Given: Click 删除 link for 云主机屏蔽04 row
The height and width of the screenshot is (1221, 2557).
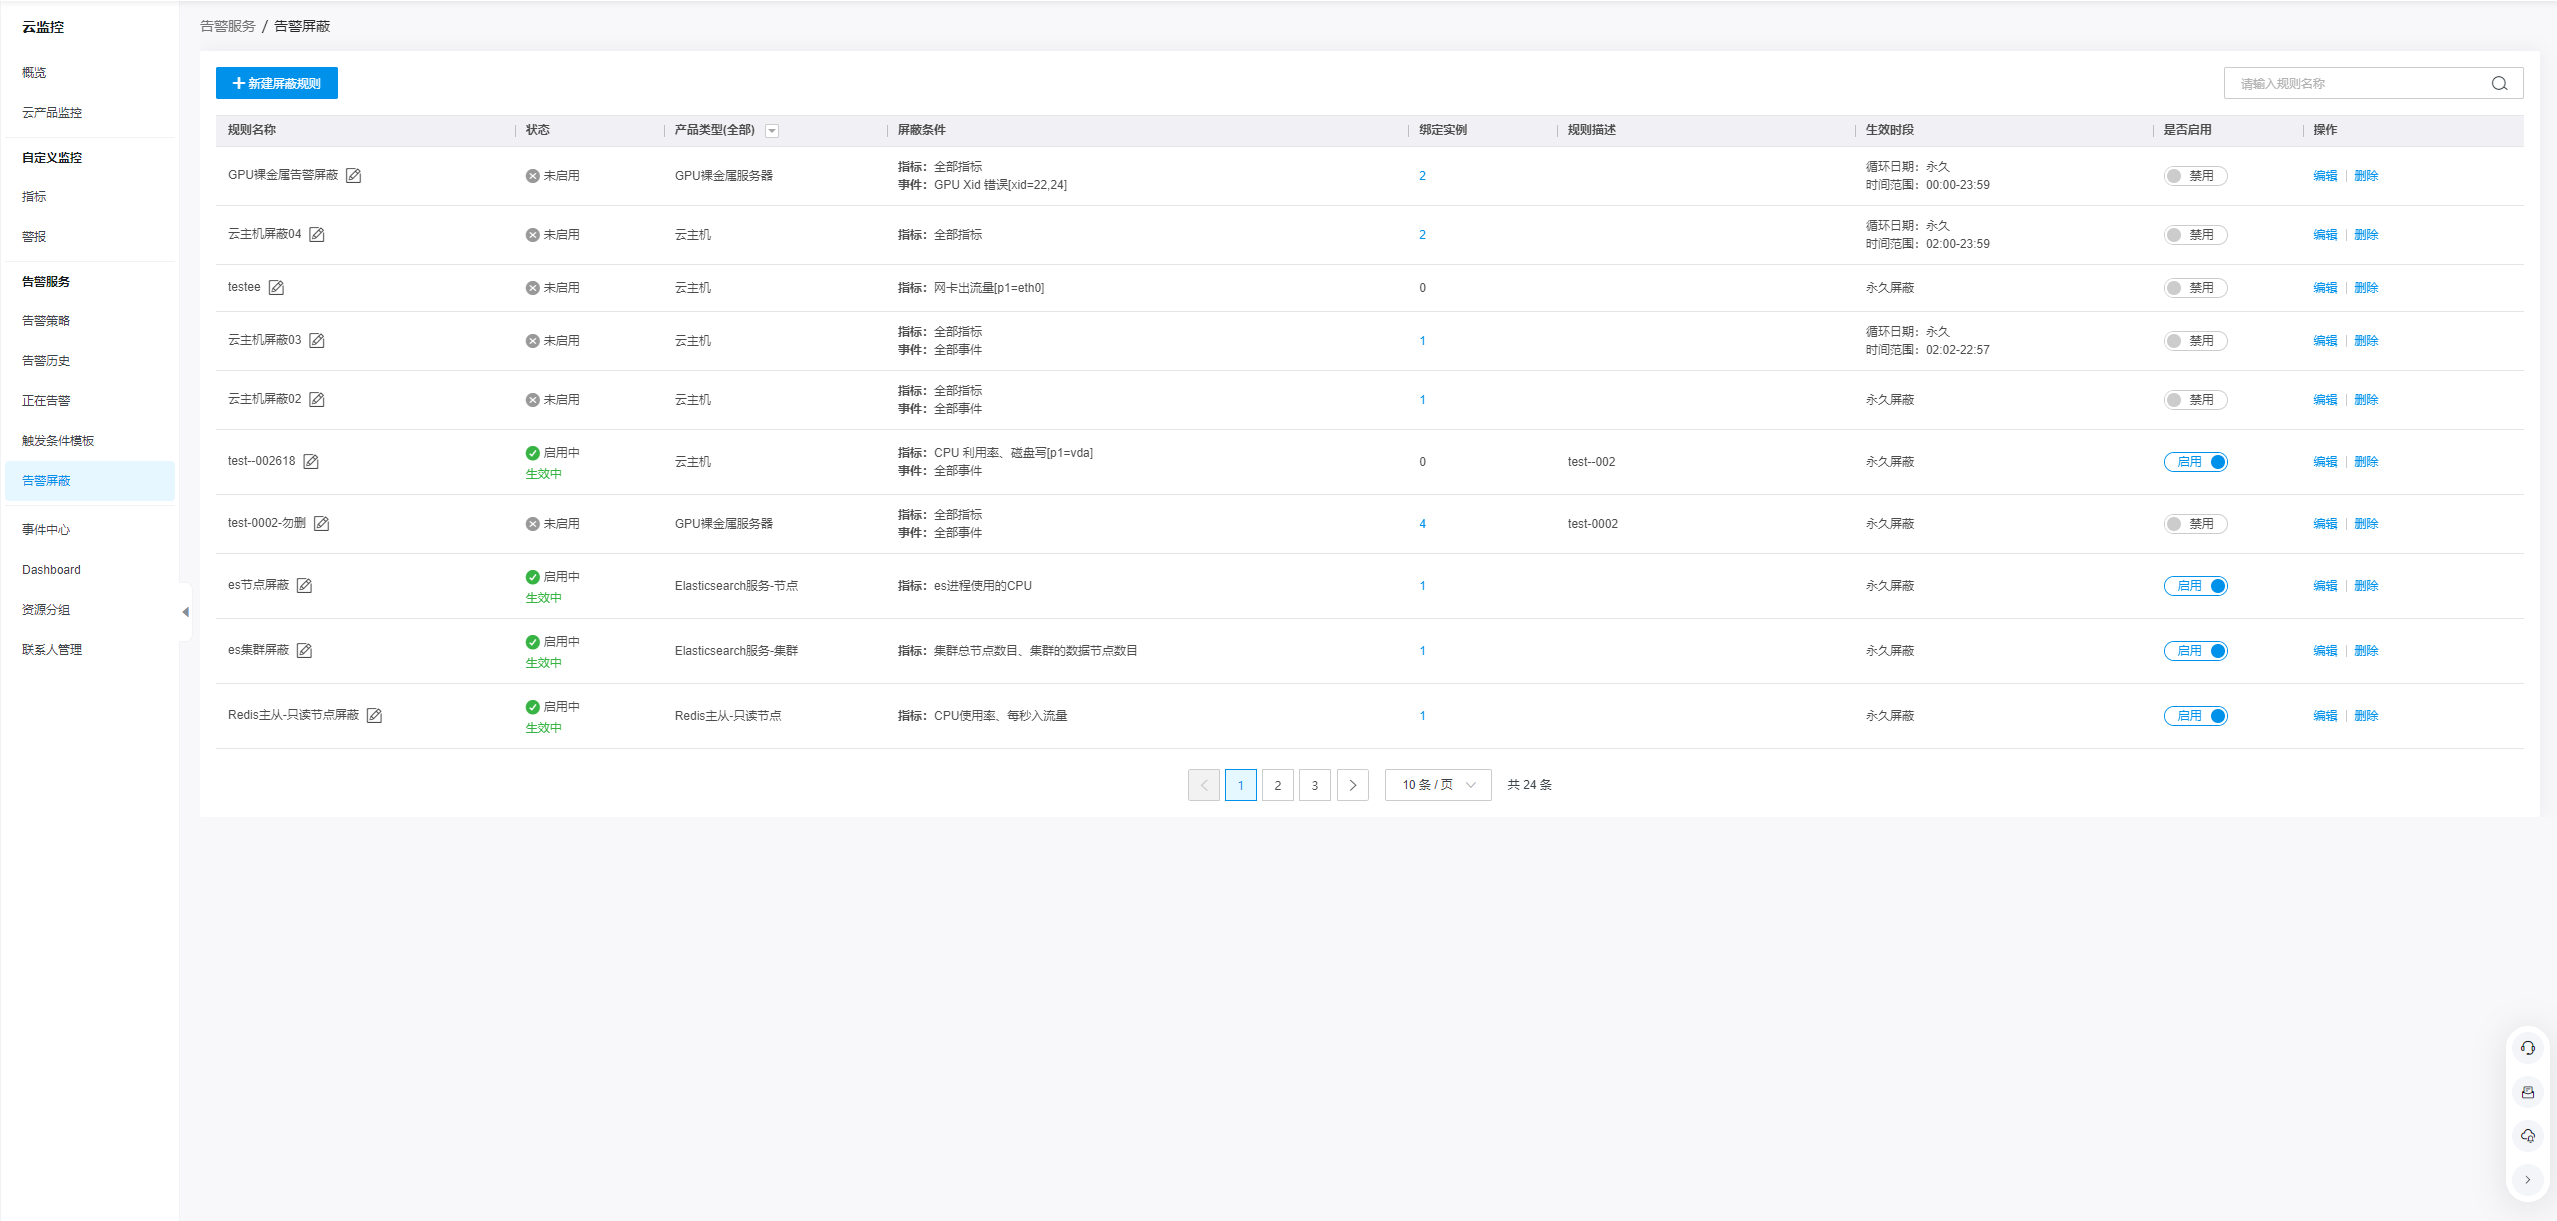Looking at the screenshot, I should pos(2365,235).
